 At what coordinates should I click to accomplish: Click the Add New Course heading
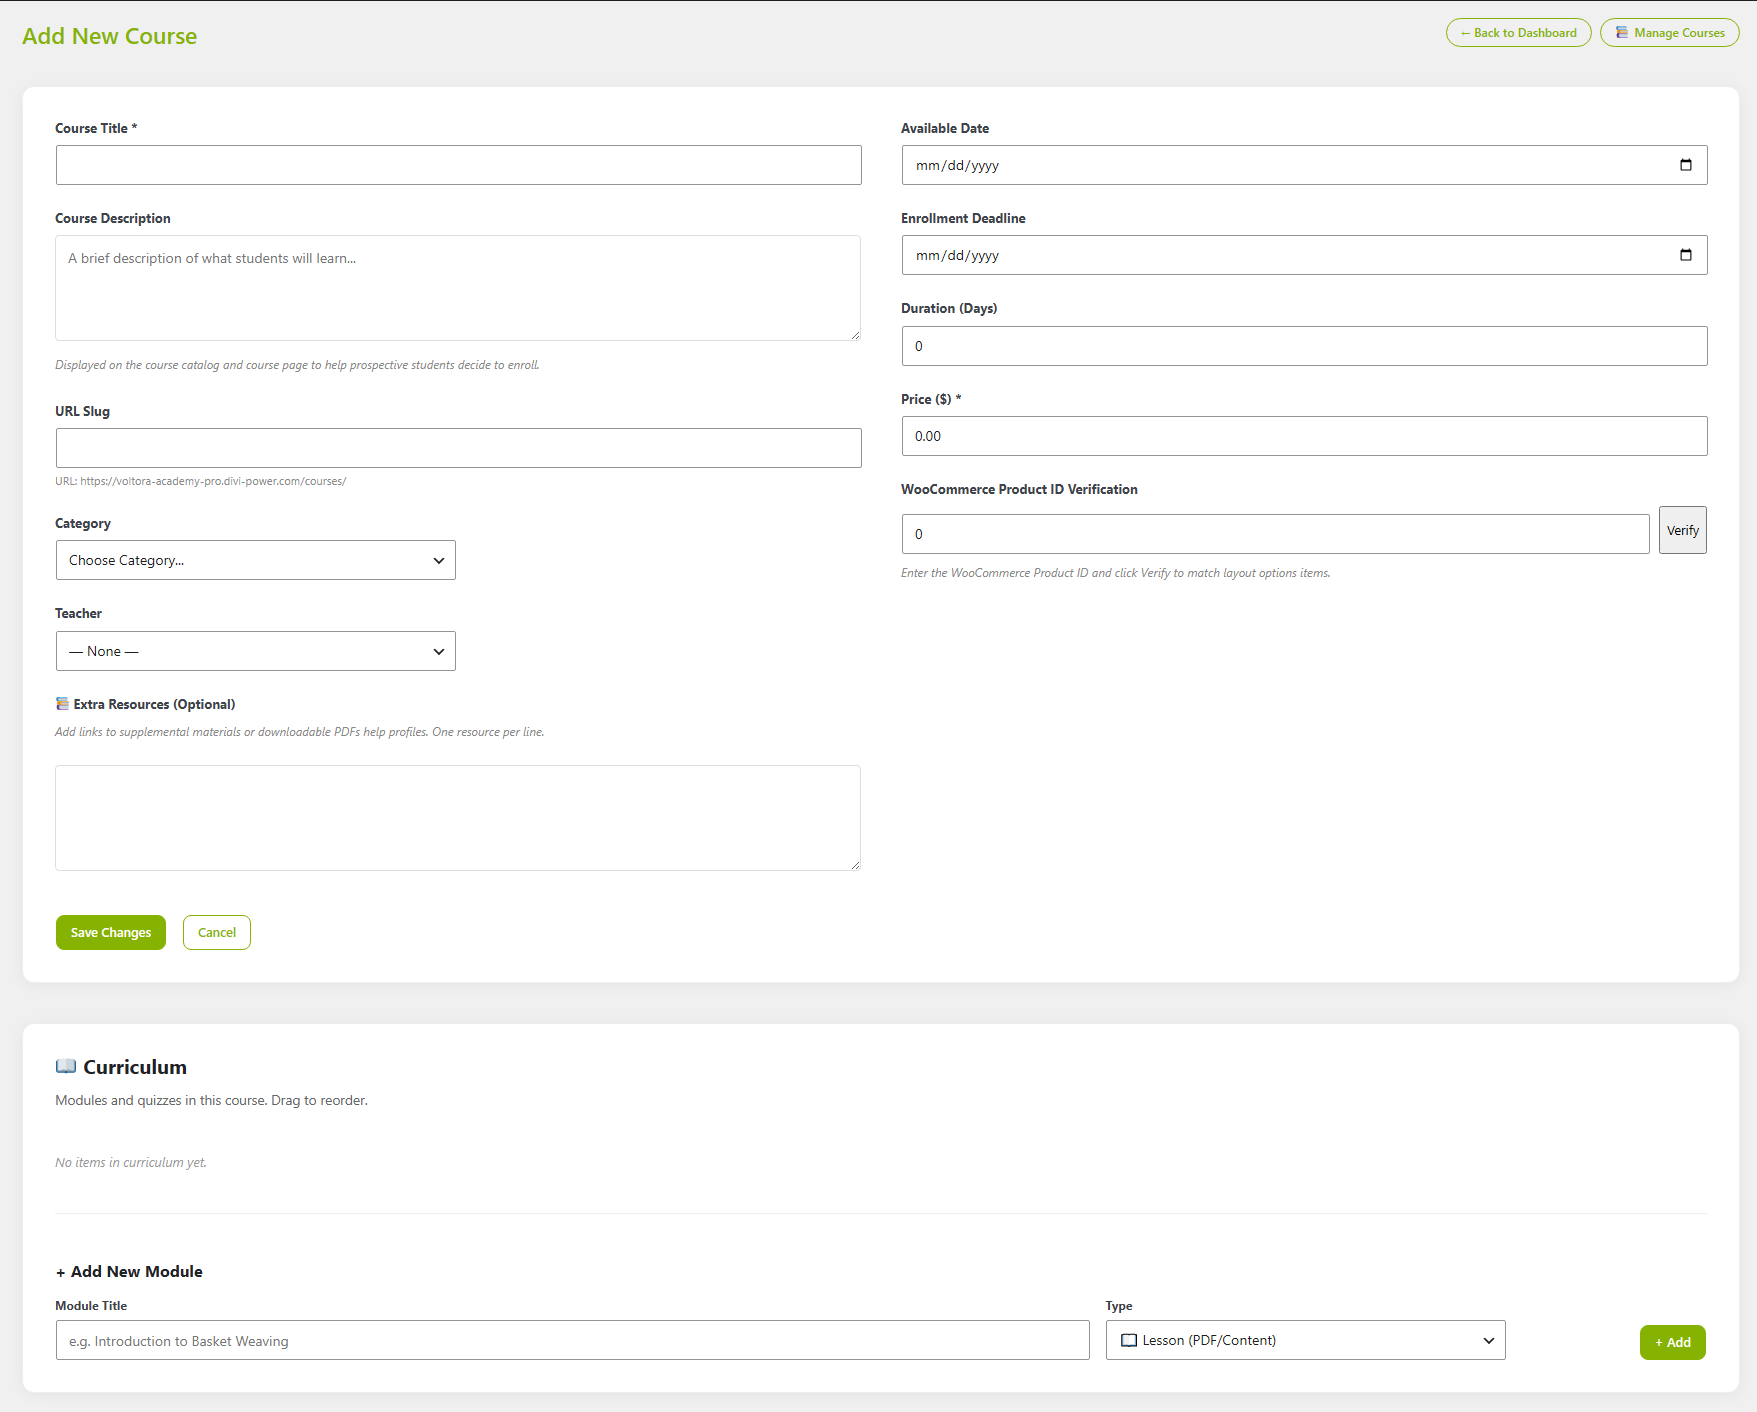click(110, 36)
